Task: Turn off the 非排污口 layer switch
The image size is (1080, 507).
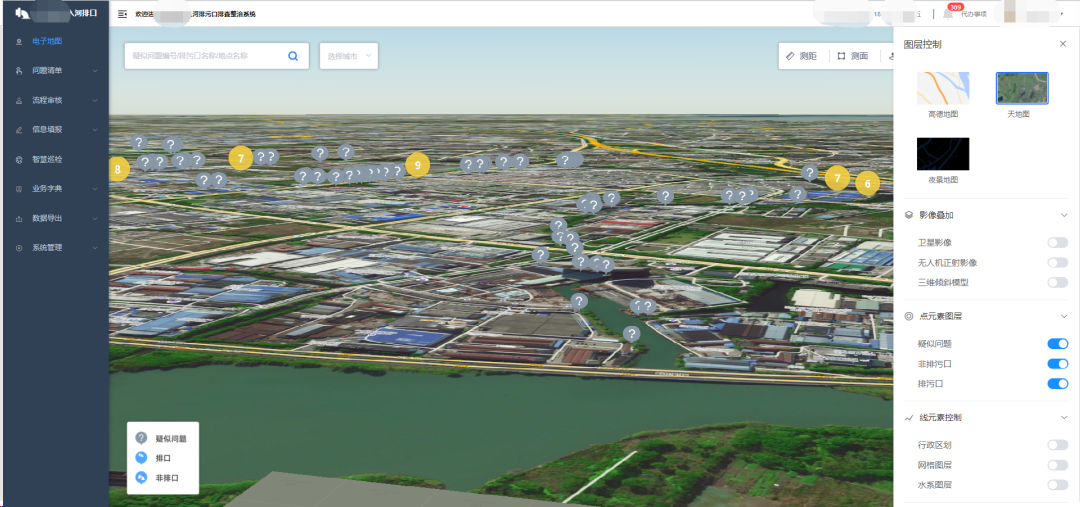Action: click(x=1057, y=364)
